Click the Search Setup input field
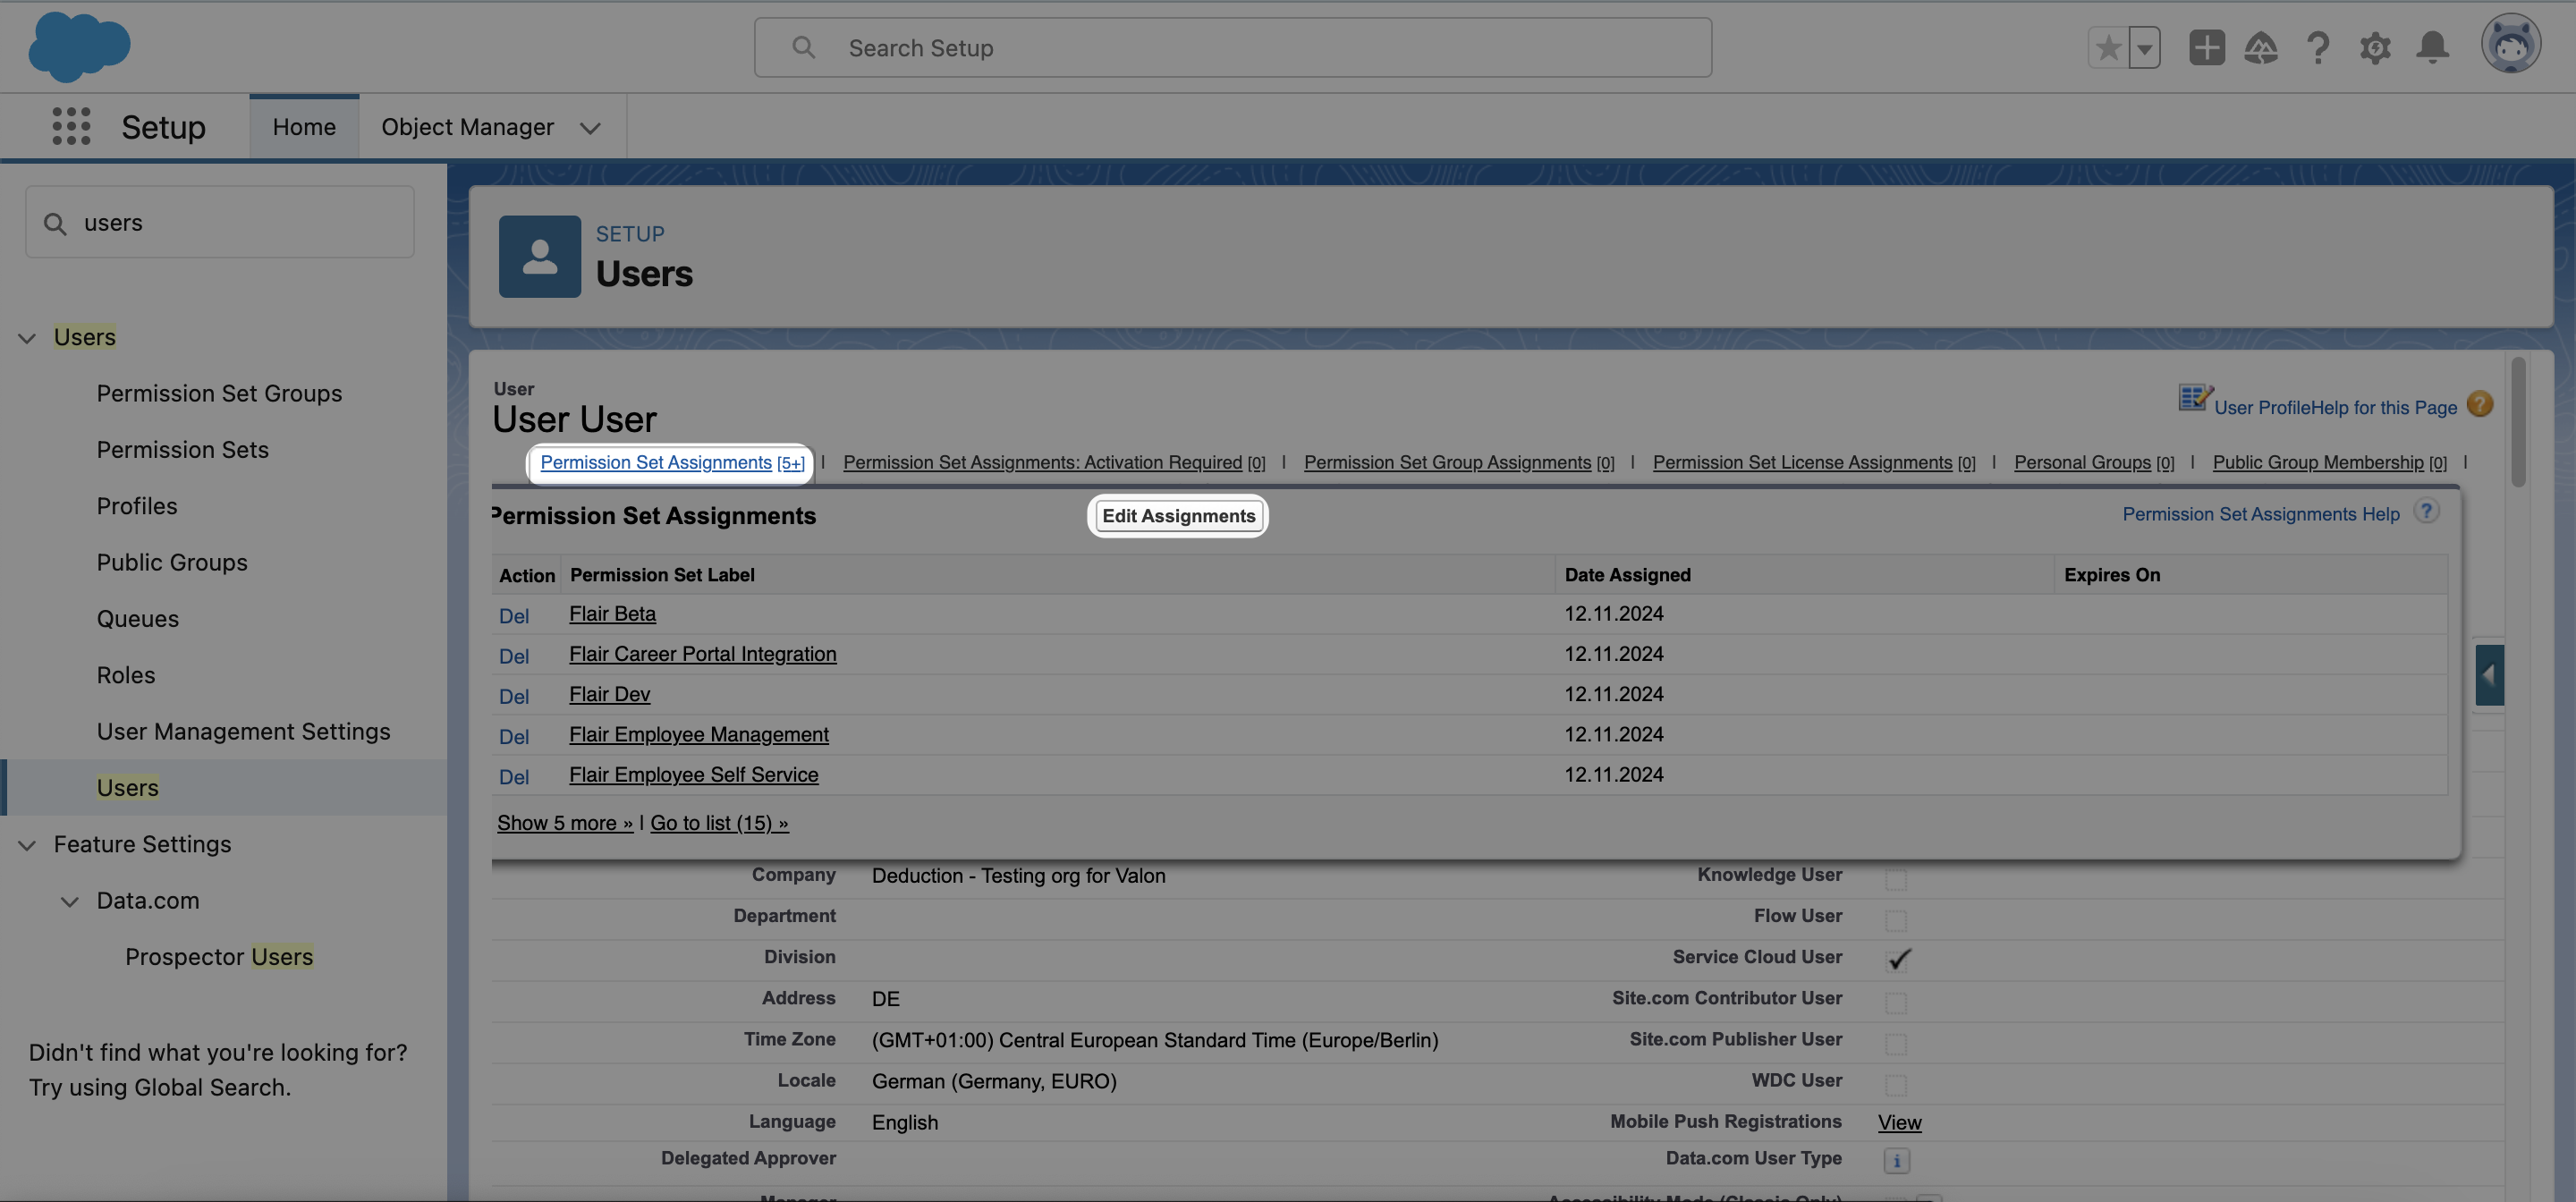This screenshot has width=2576, height=1202. click(x=1232, y=47)
